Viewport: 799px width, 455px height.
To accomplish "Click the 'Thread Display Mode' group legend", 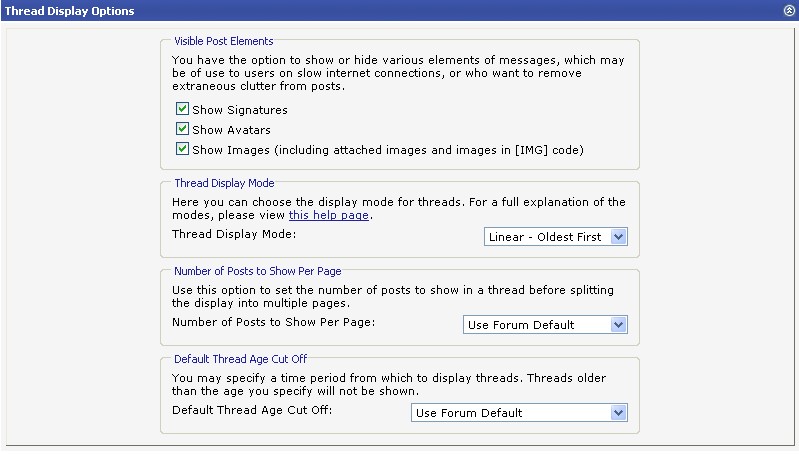I will [224, 183].
